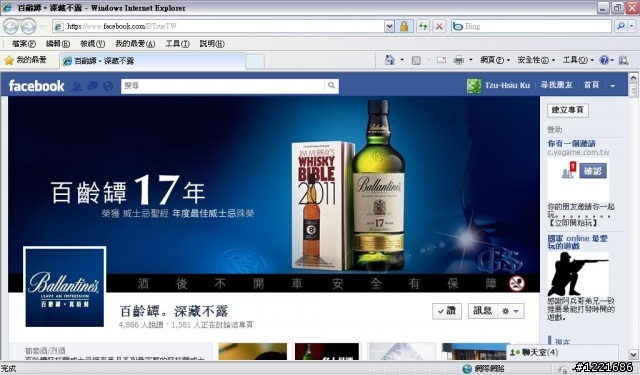Open the 你有一個邀請 sponsored link
This screenshot has height=375, width=640.
pyautogui.click(x=571, y=144)
